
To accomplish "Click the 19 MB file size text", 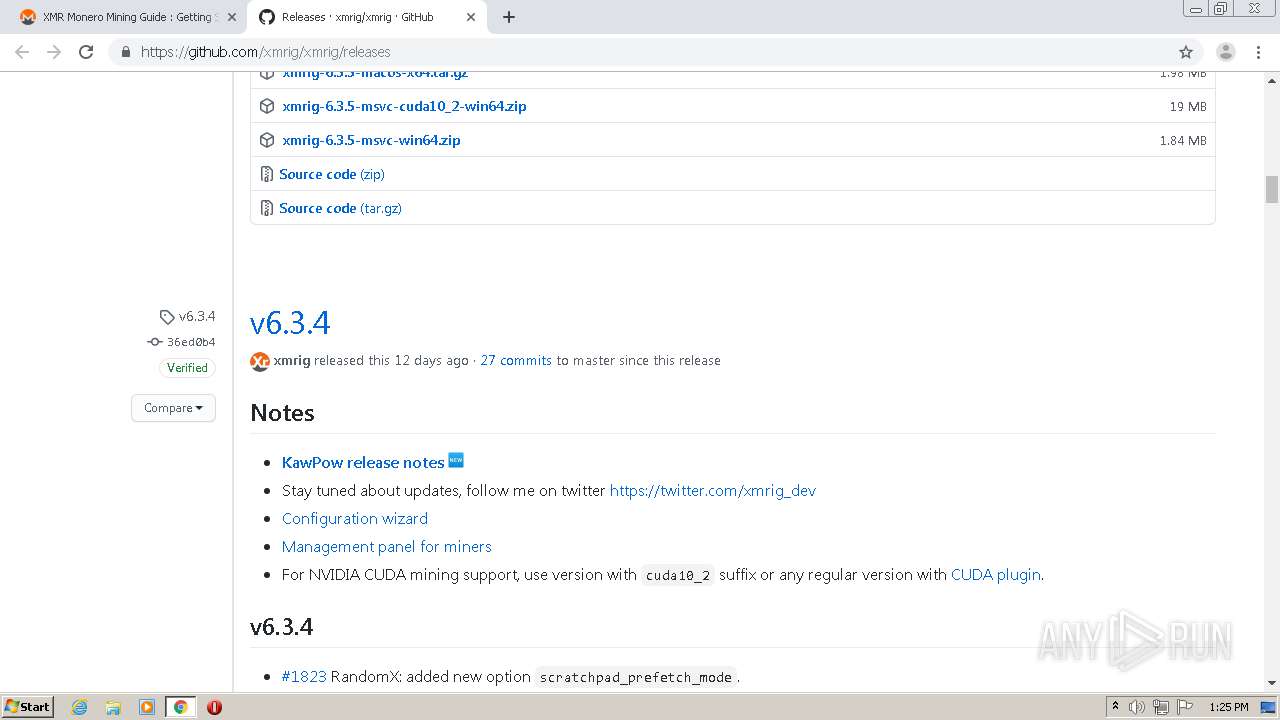I will click(x=1188, y=106).
